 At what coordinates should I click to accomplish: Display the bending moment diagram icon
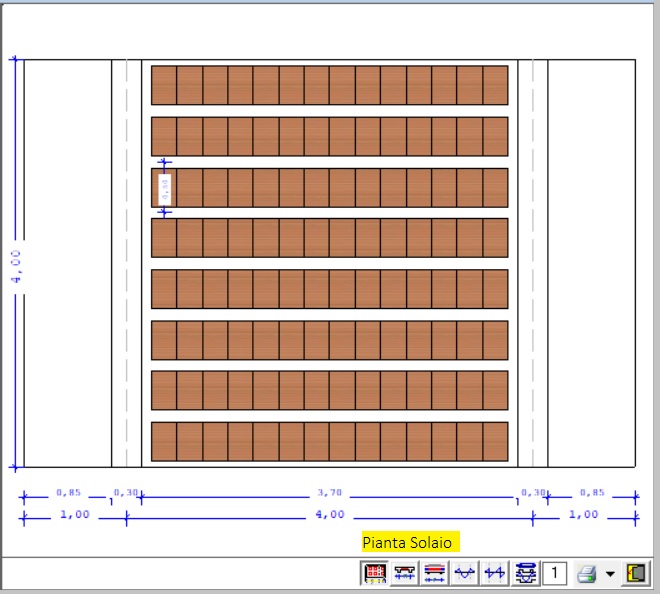(464, 573)
